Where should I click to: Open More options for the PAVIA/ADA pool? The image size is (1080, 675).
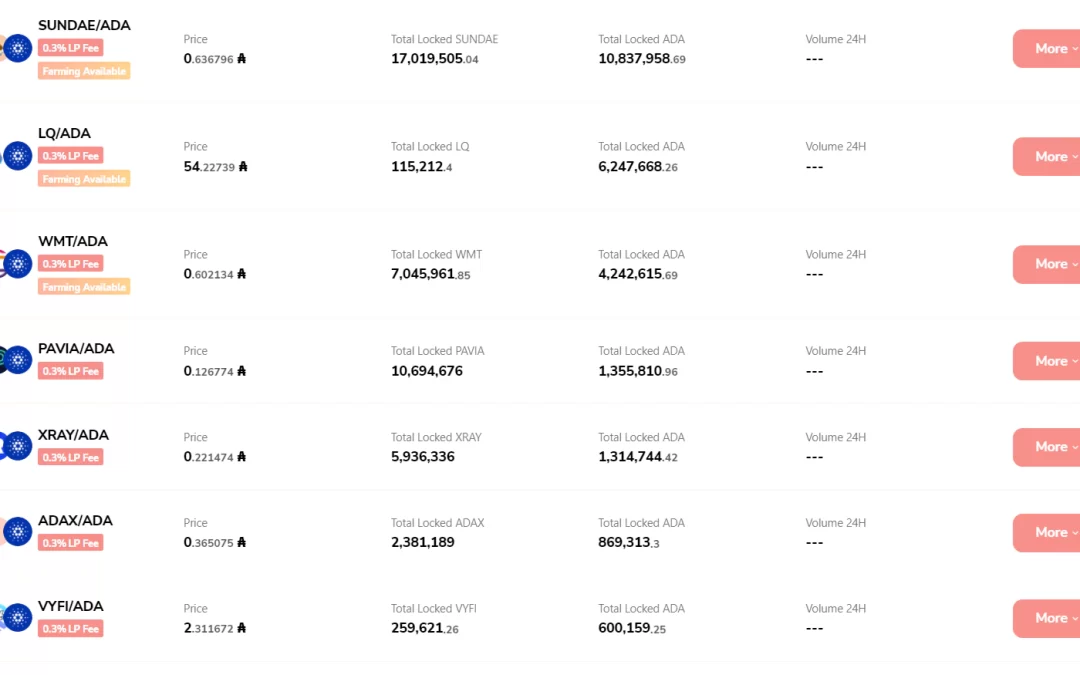pos(1046,361)
